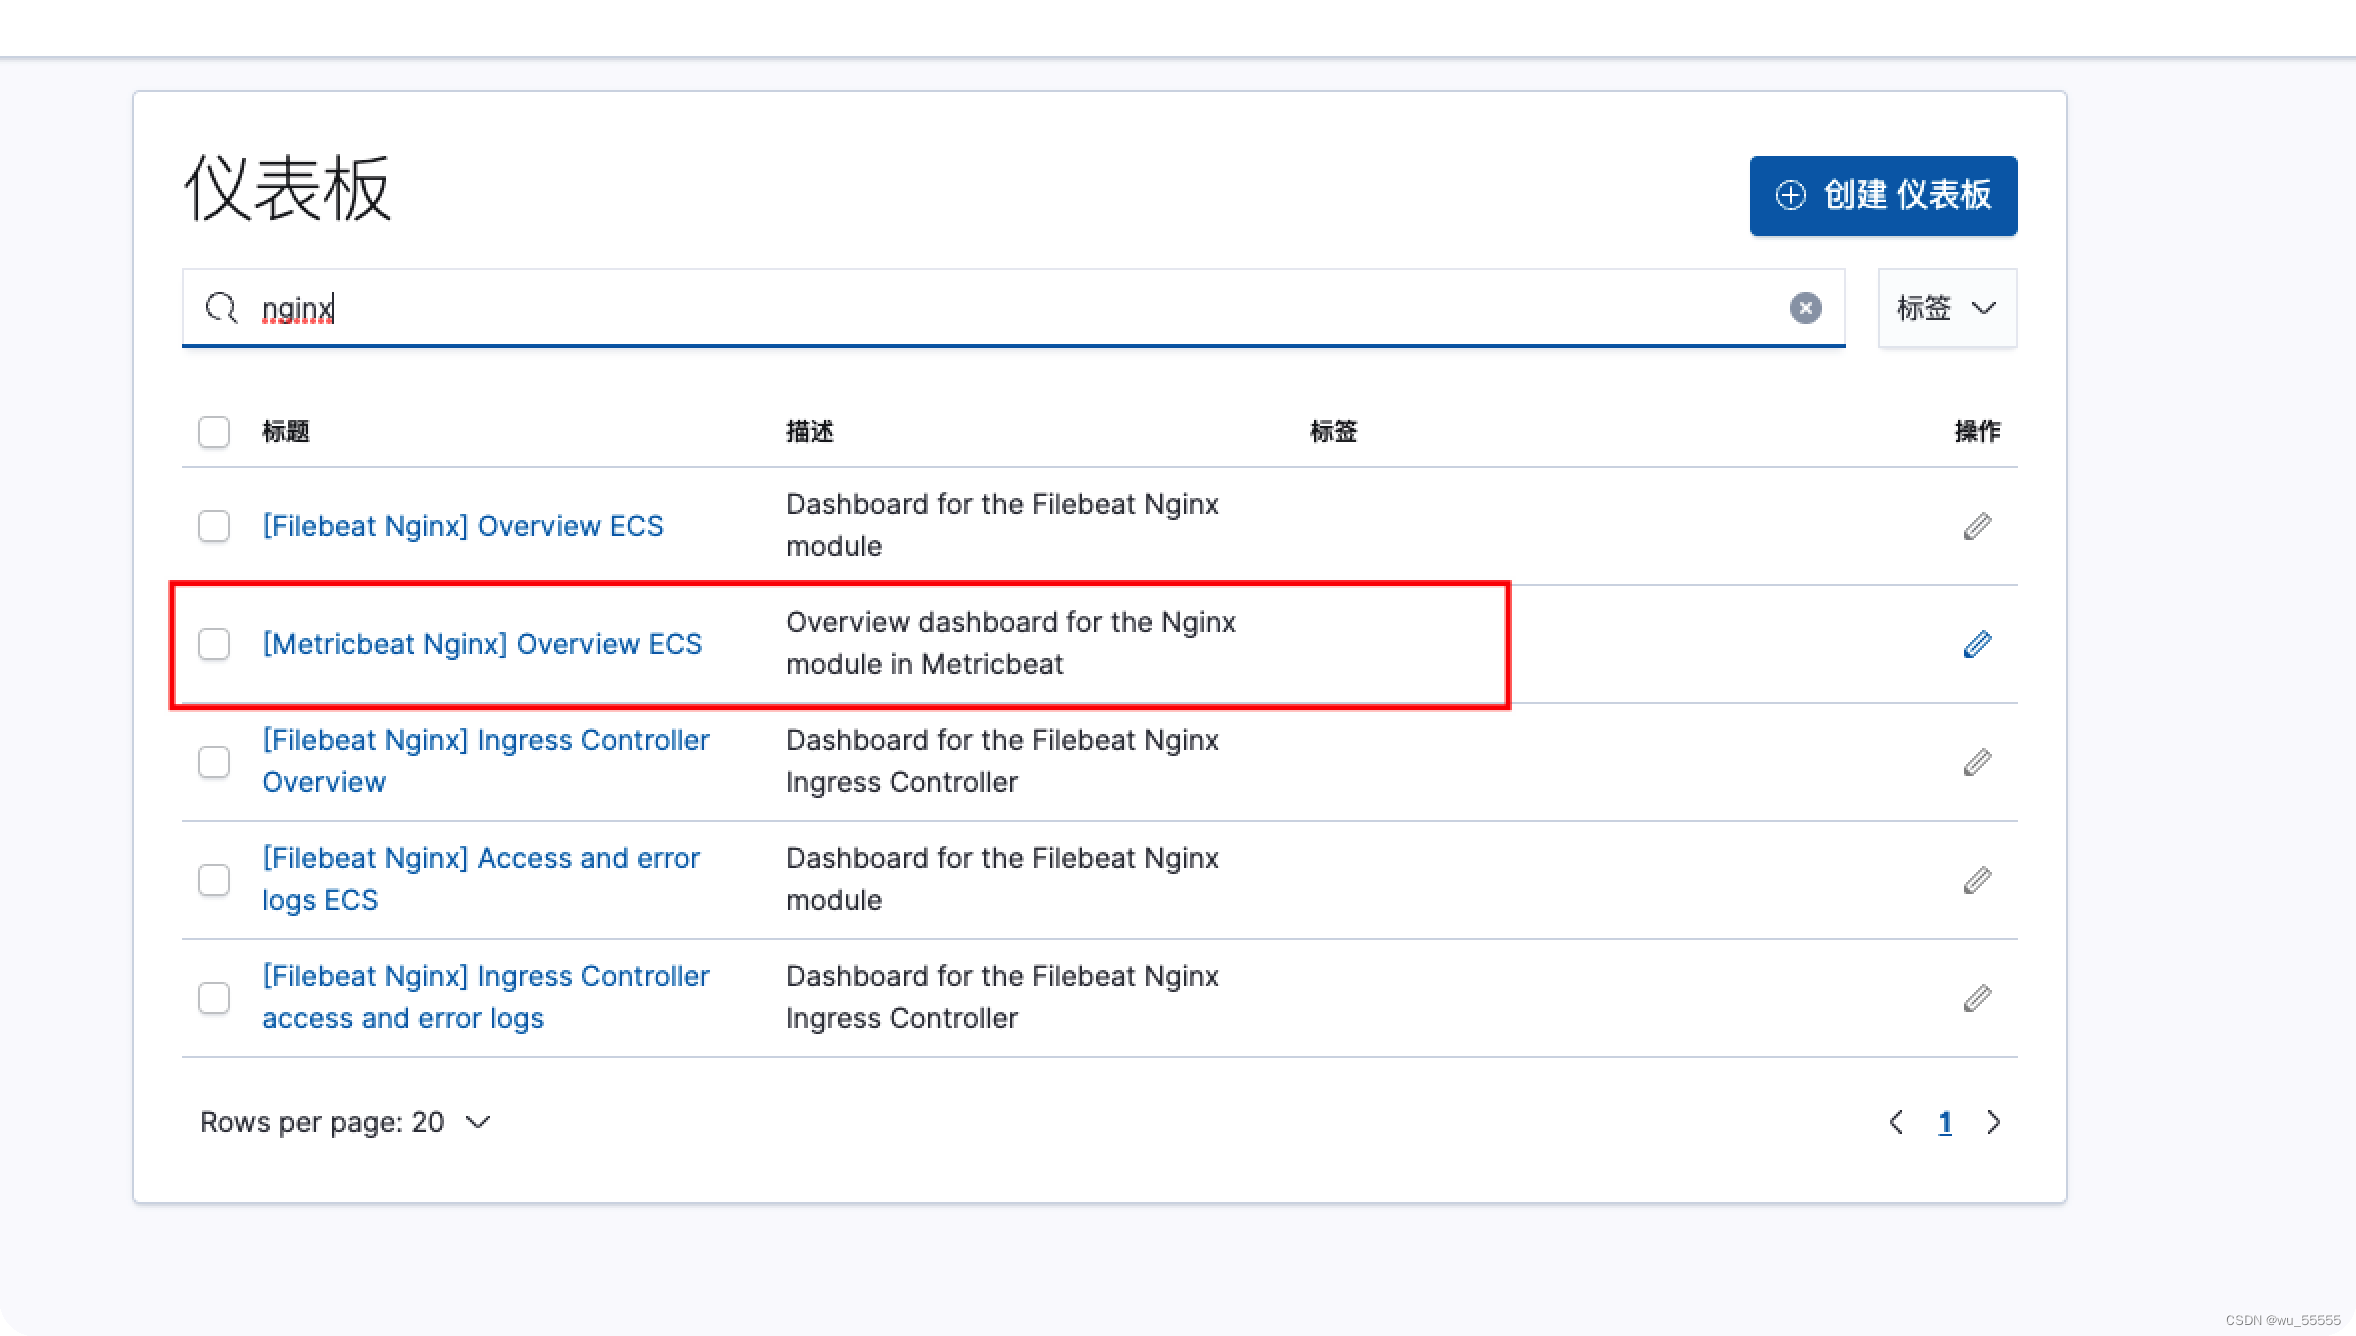Screen dimensions: 2356x1336
Task: Go to previous page arrow
Action: 1896,1122
